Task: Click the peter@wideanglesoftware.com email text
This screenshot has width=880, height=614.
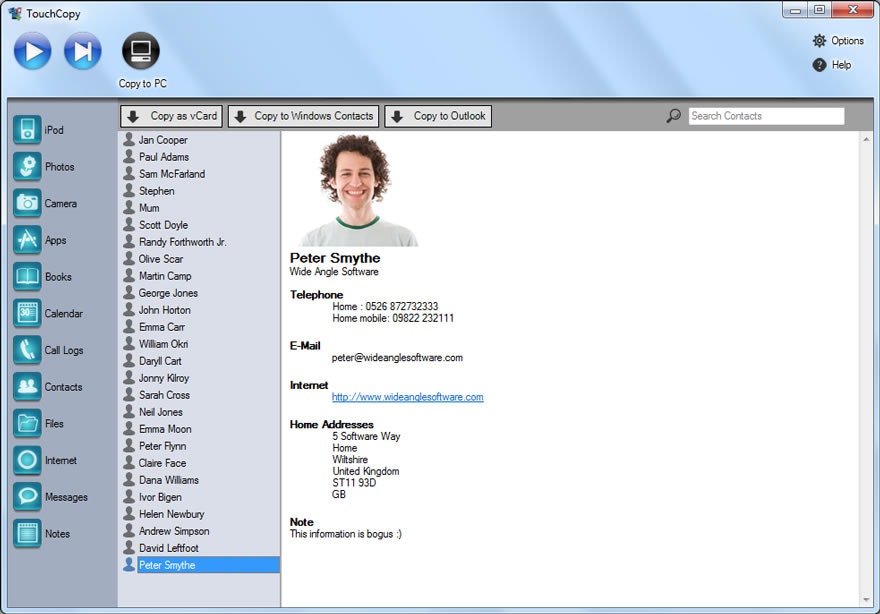Action: [397, 358]
